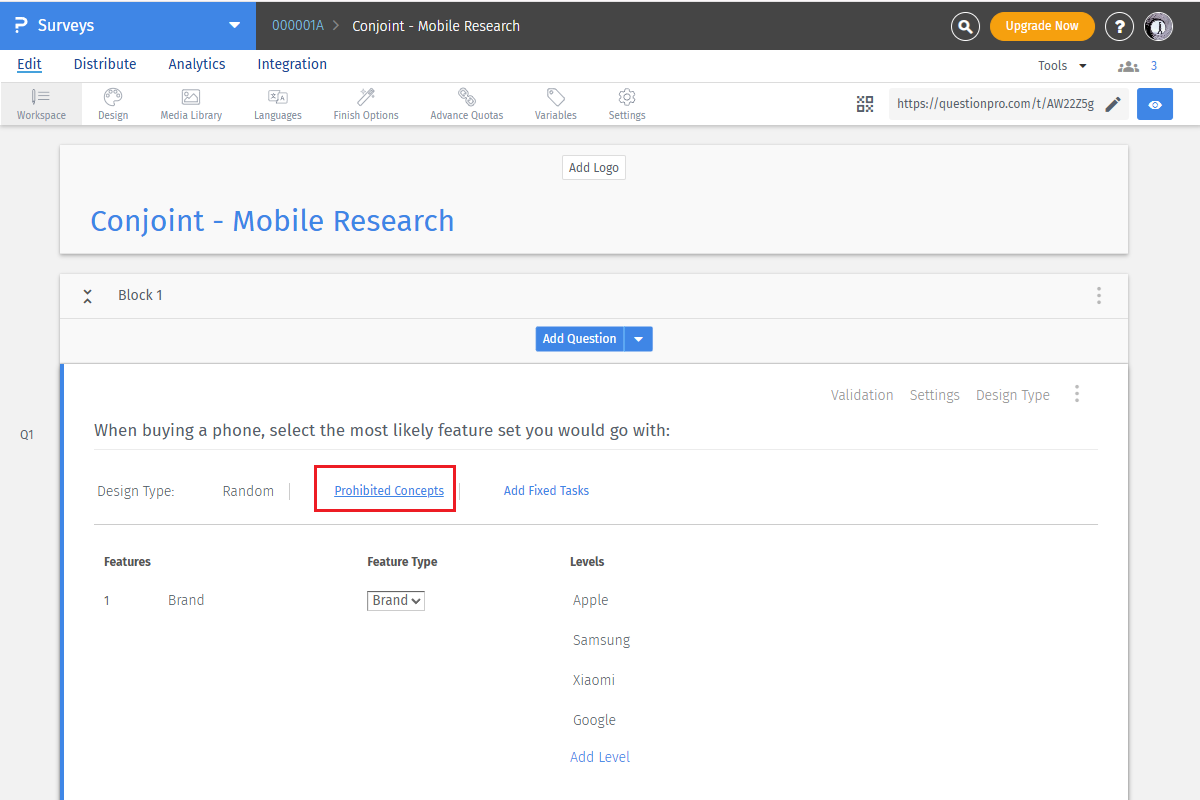
Task: Expand Add Question dropdown arrow
Action: click(x=639, y=339)
